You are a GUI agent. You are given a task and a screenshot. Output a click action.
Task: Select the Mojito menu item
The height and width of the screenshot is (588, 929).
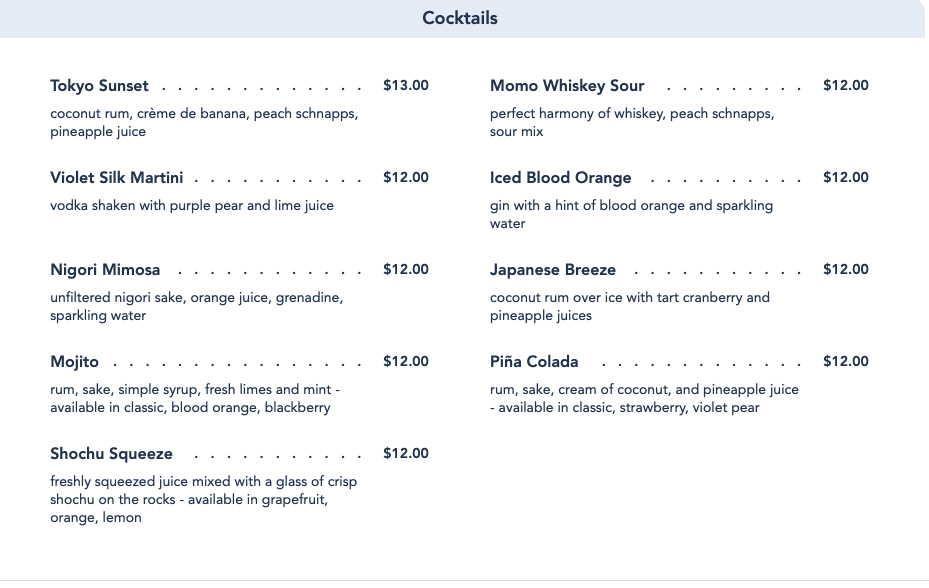click(x=75, y=362)
